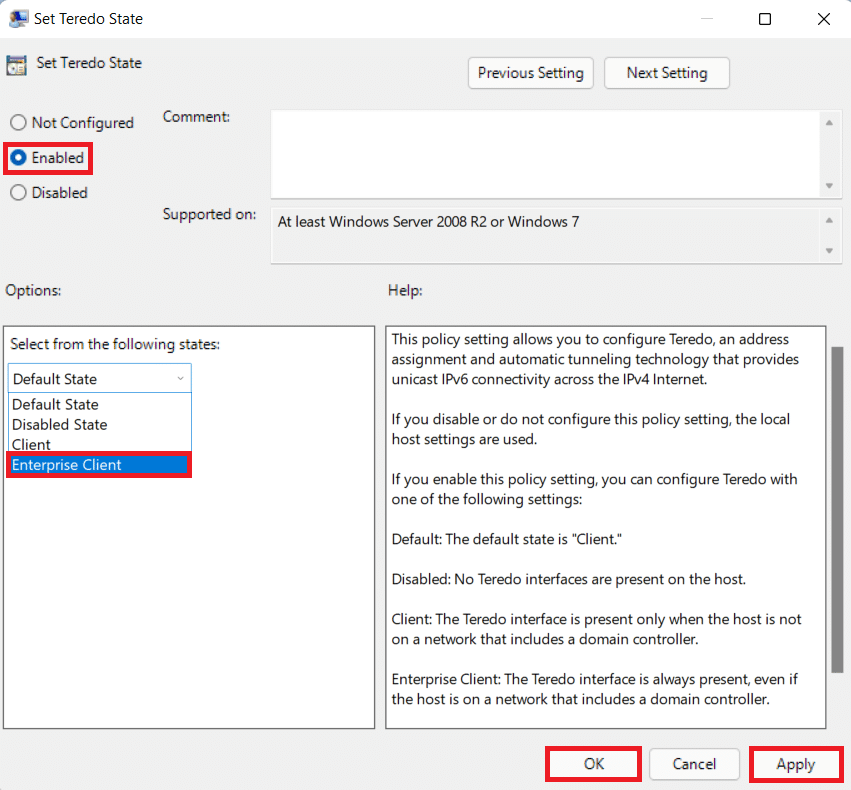The image size is (851, 790).
Task: Choose the Client option in the list
Action: pyautogui.click(x=32, y=445)
